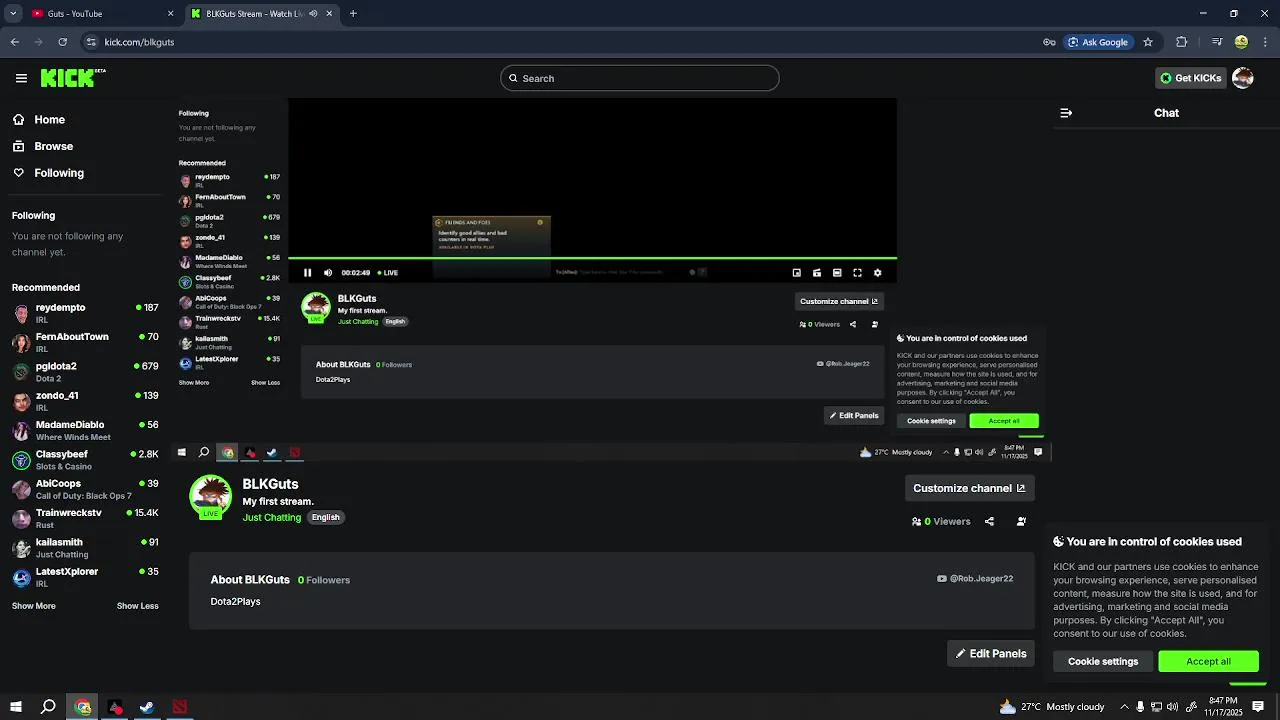Open large Classybeef Slots & Casino channel row
The height and width of the screenshot is (720, 1280).
click(85, 460)
